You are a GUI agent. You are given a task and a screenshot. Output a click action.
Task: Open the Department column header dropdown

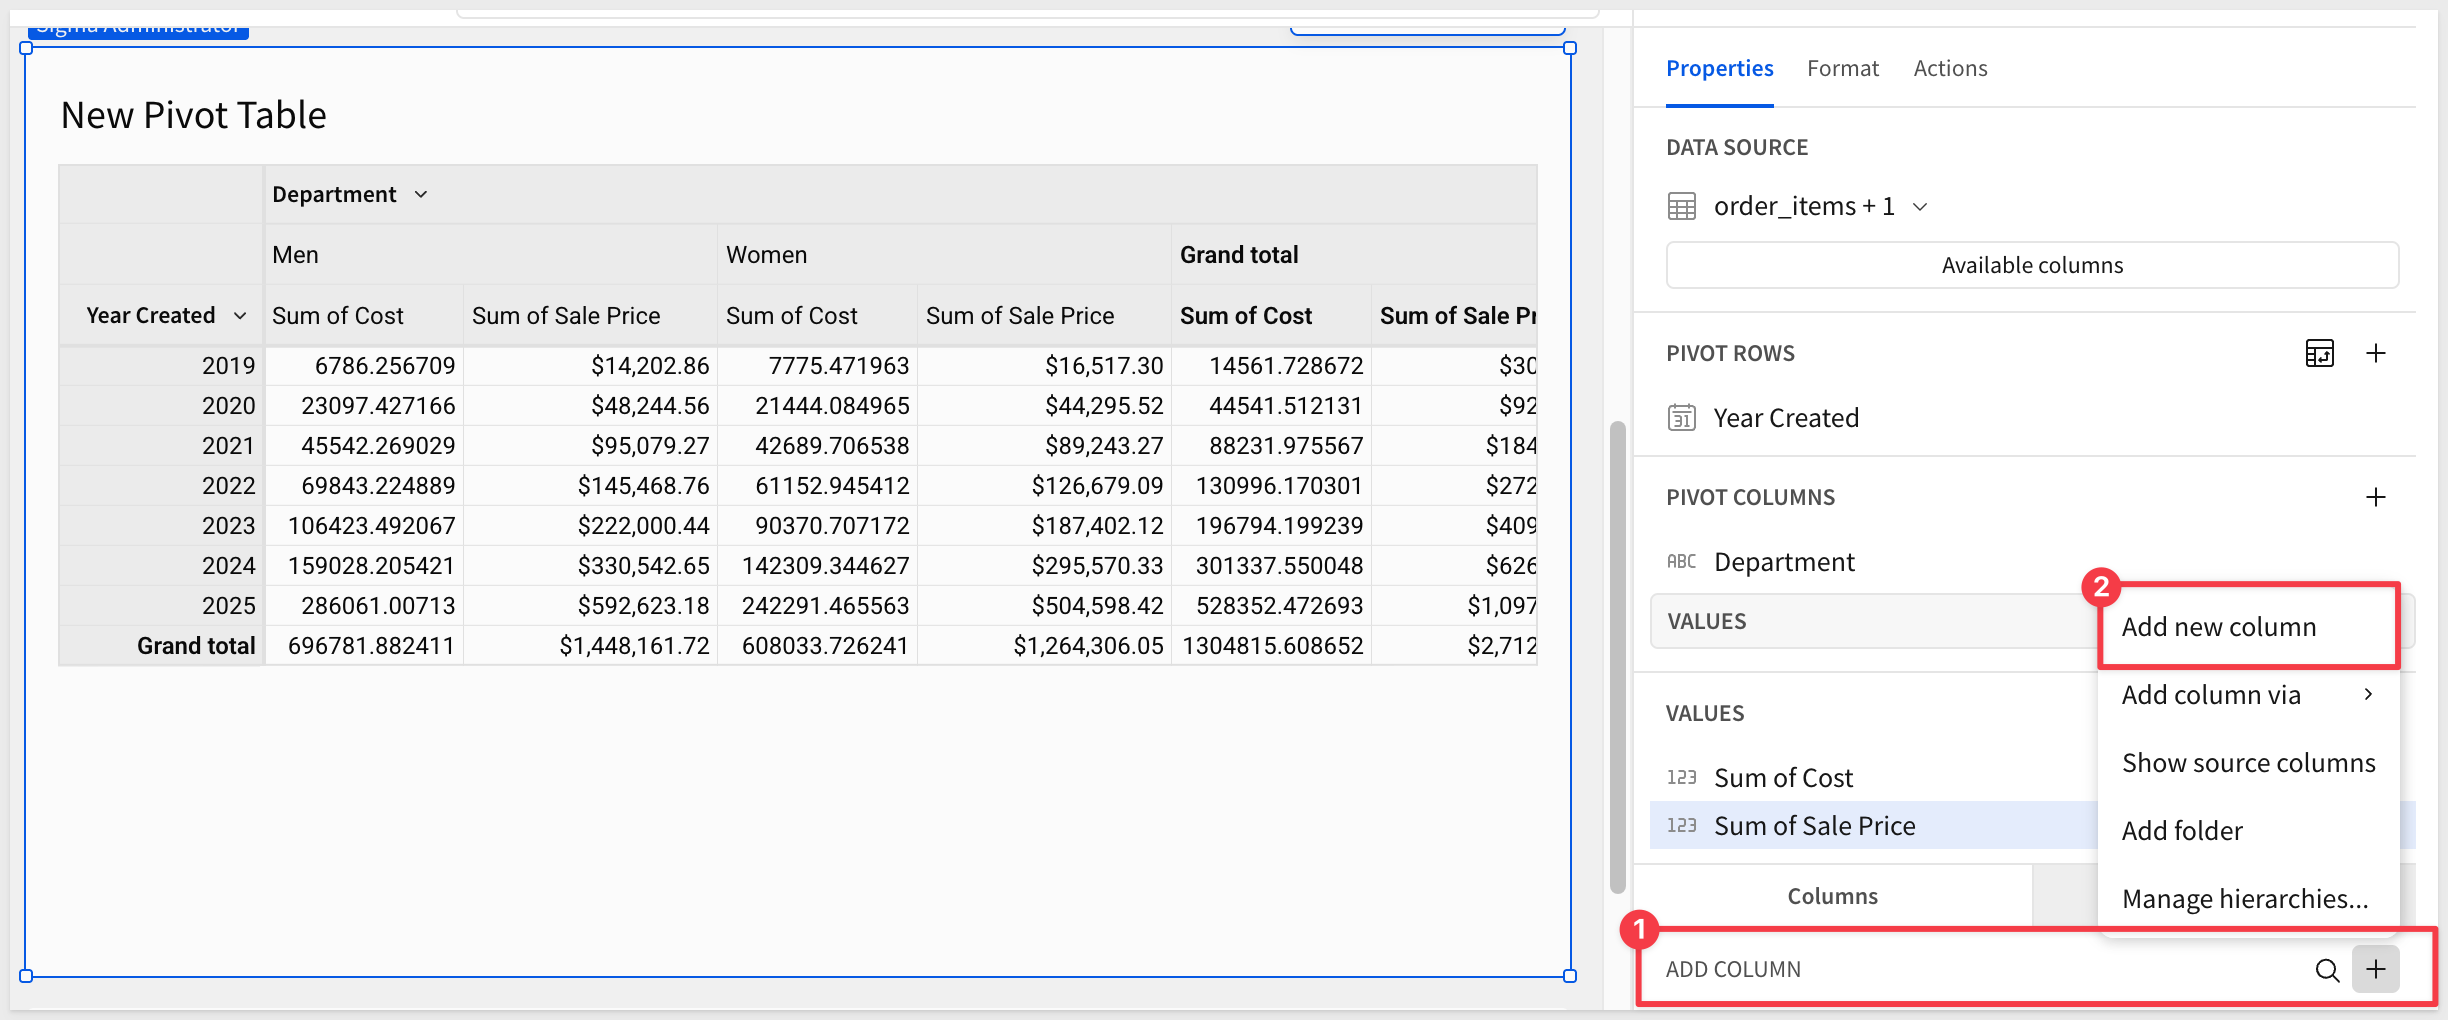point(421,194)
